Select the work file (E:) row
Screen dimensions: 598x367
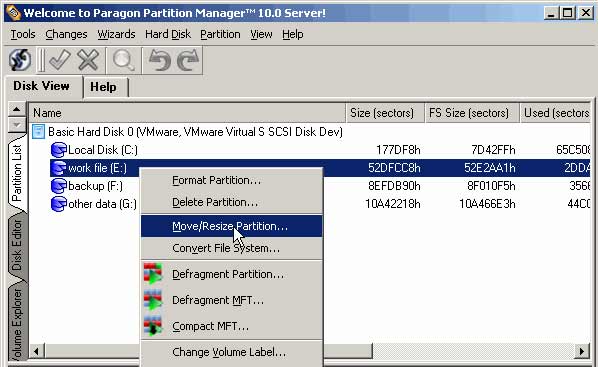[x=320, y=168]
